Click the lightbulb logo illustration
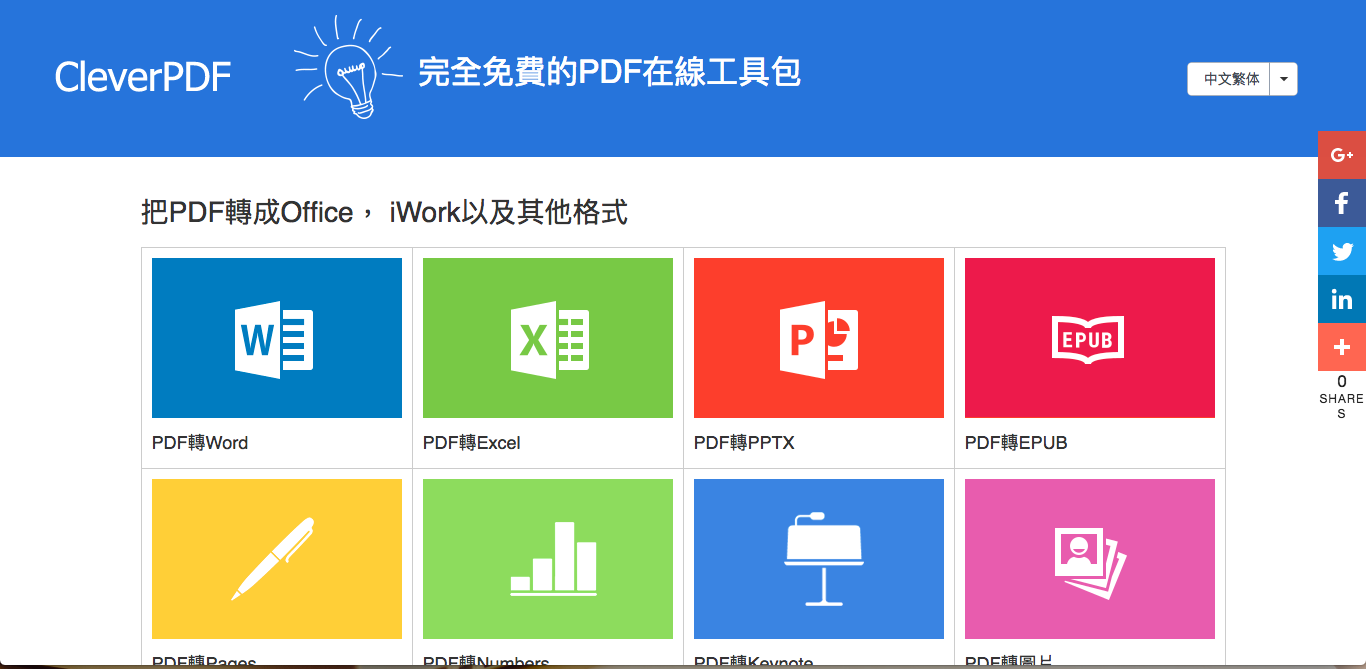 348,68
